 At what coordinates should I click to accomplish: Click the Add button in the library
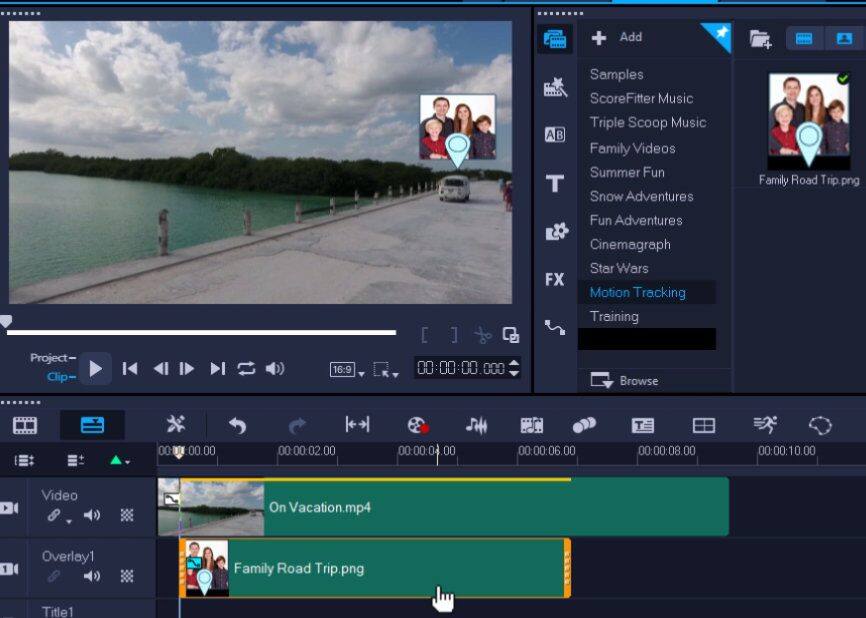(x=613, y=37)
